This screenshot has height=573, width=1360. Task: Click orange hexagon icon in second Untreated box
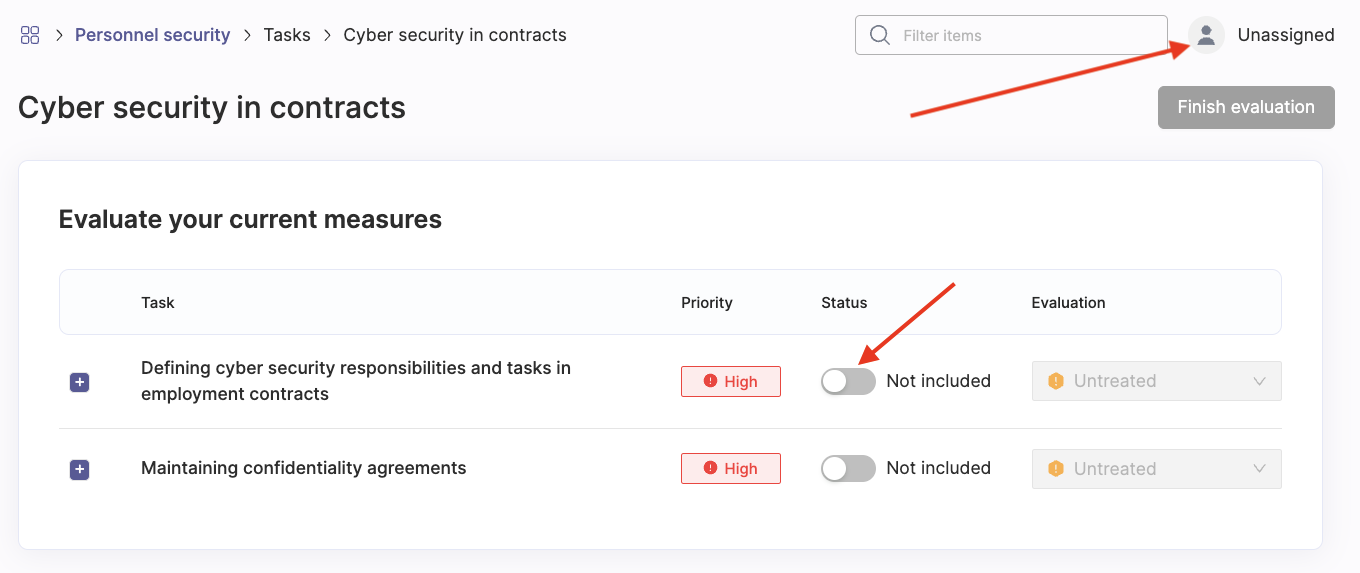coord(1056,468)
